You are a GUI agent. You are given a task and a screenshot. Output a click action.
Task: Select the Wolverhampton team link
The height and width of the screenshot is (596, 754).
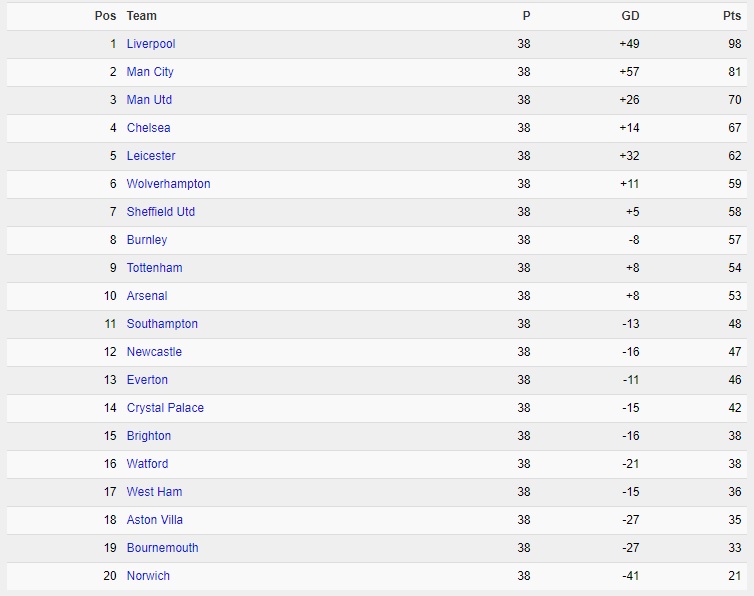pyautogui.click(x=168, y=184)
